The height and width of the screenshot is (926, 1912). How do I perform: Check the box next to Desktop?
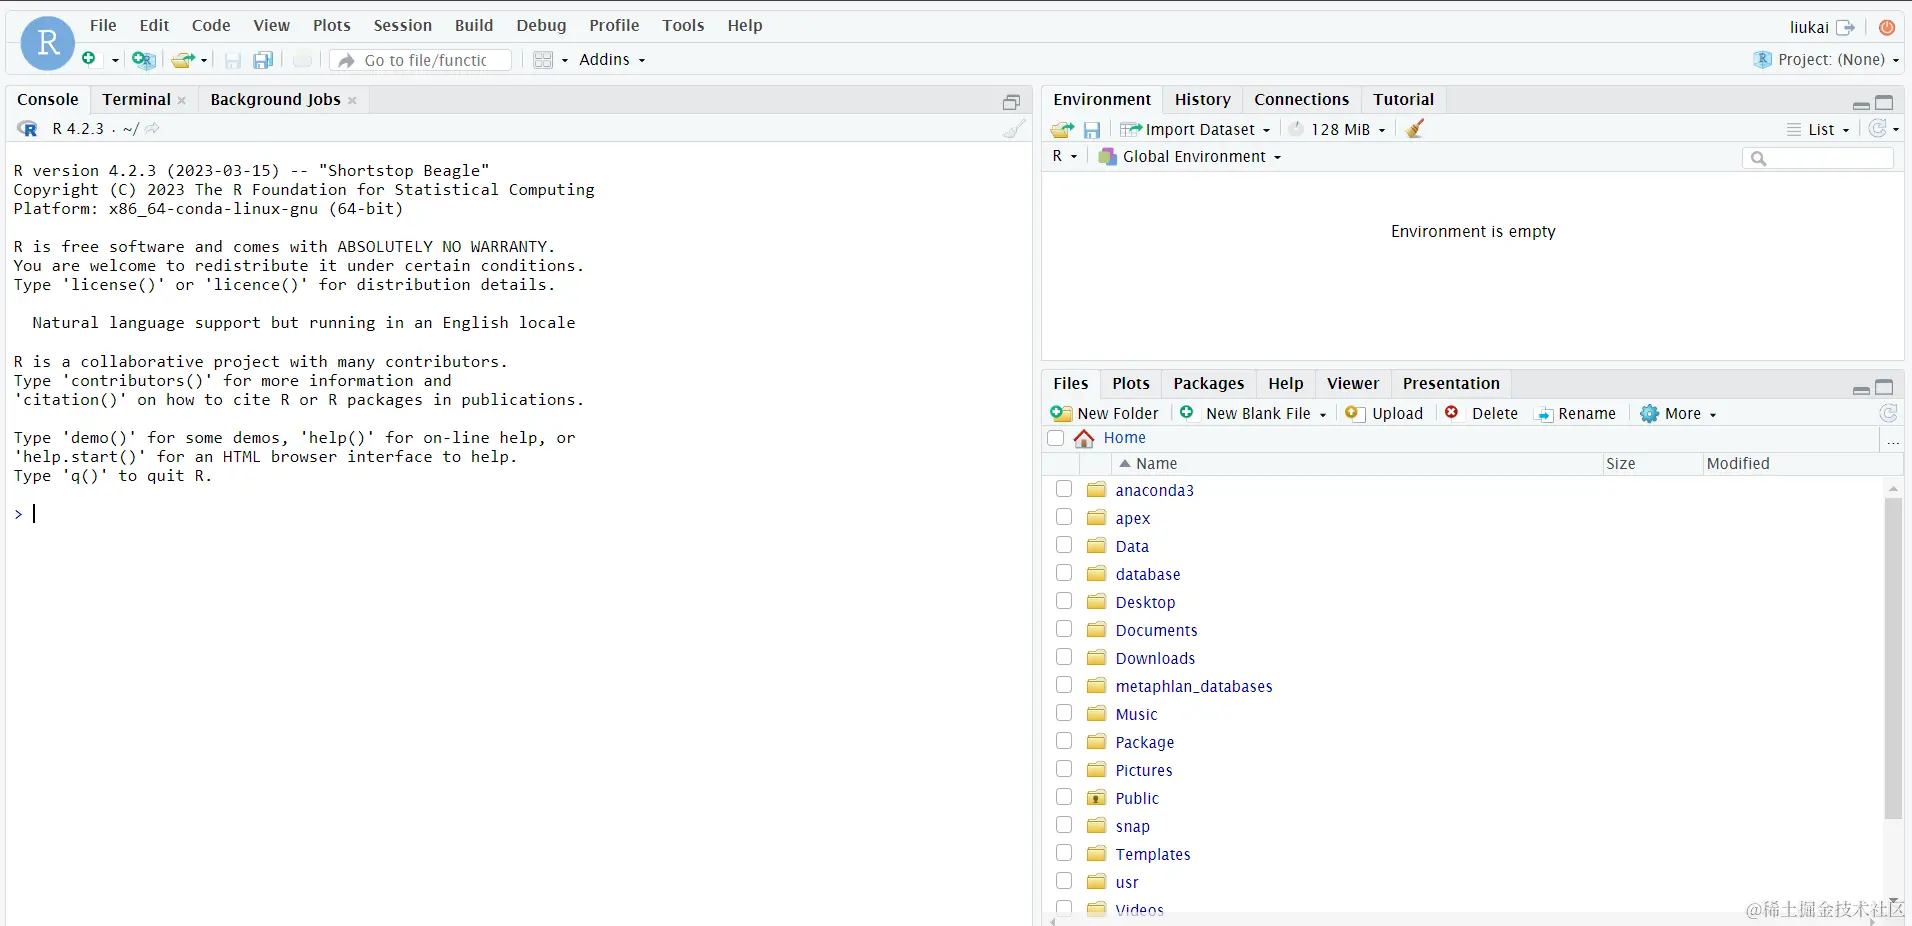coord(1064,601)
